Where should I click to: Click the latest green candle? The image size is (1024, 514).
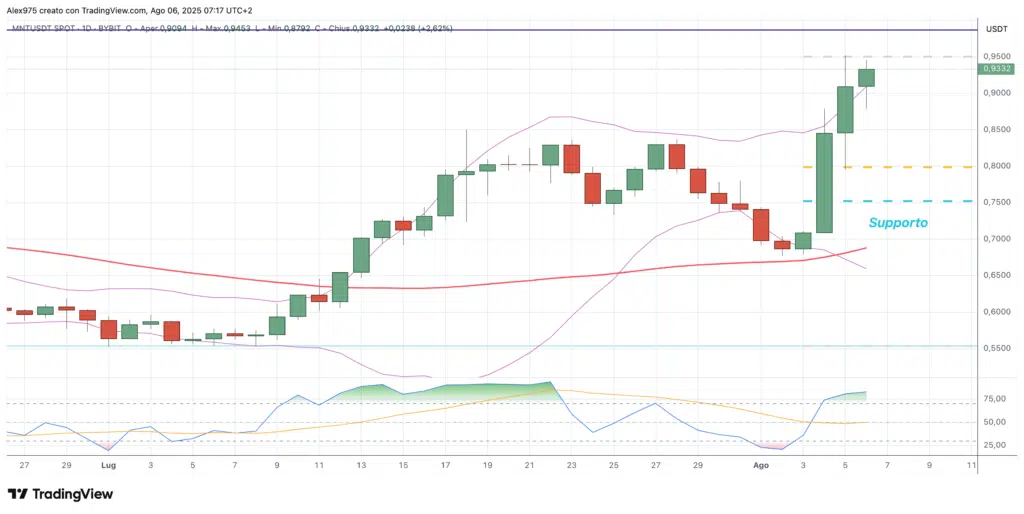[866, 77]
